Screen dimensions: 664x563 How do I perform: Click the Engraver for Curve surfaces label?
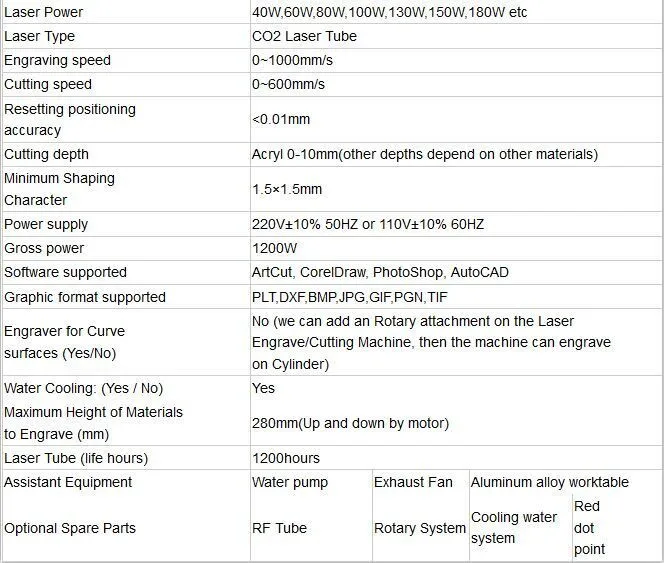64,342
